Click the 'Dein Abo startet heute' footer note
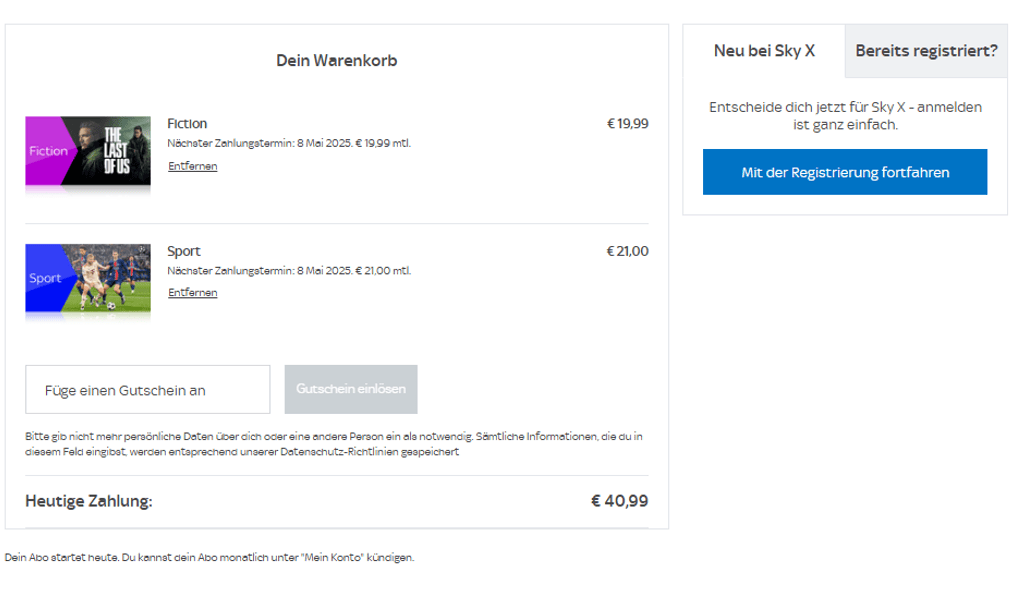The image size is (1019, 596). pos(209,557)
